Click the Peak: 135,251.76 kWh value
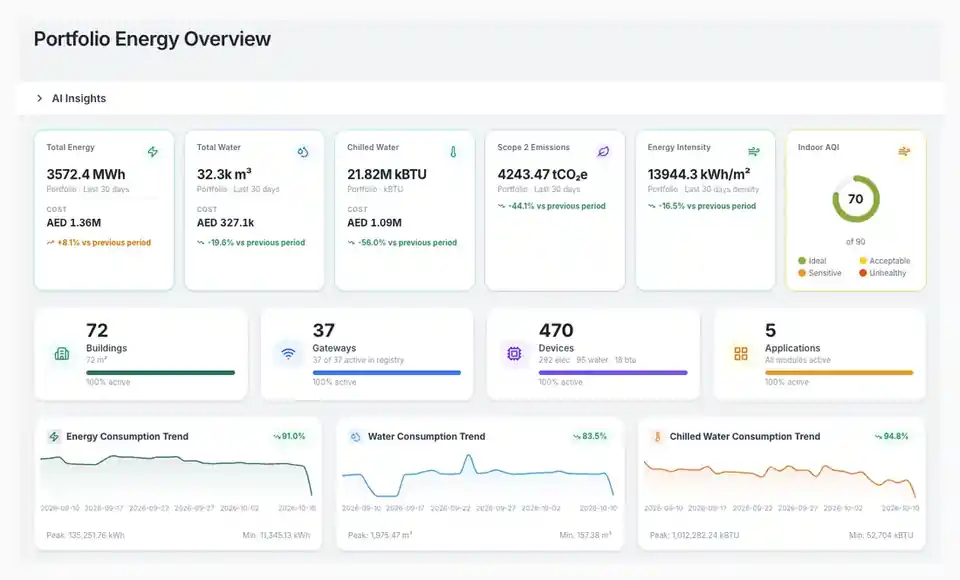 coord(86,535)
